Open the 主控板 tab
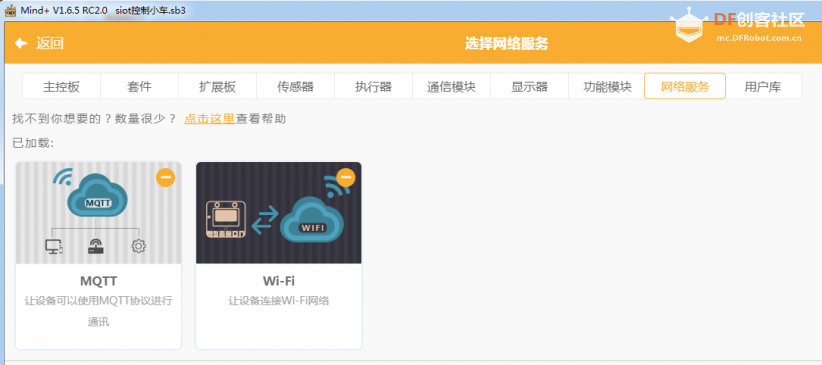The width and height of the screenshot is (822, 365). point(61,87)
